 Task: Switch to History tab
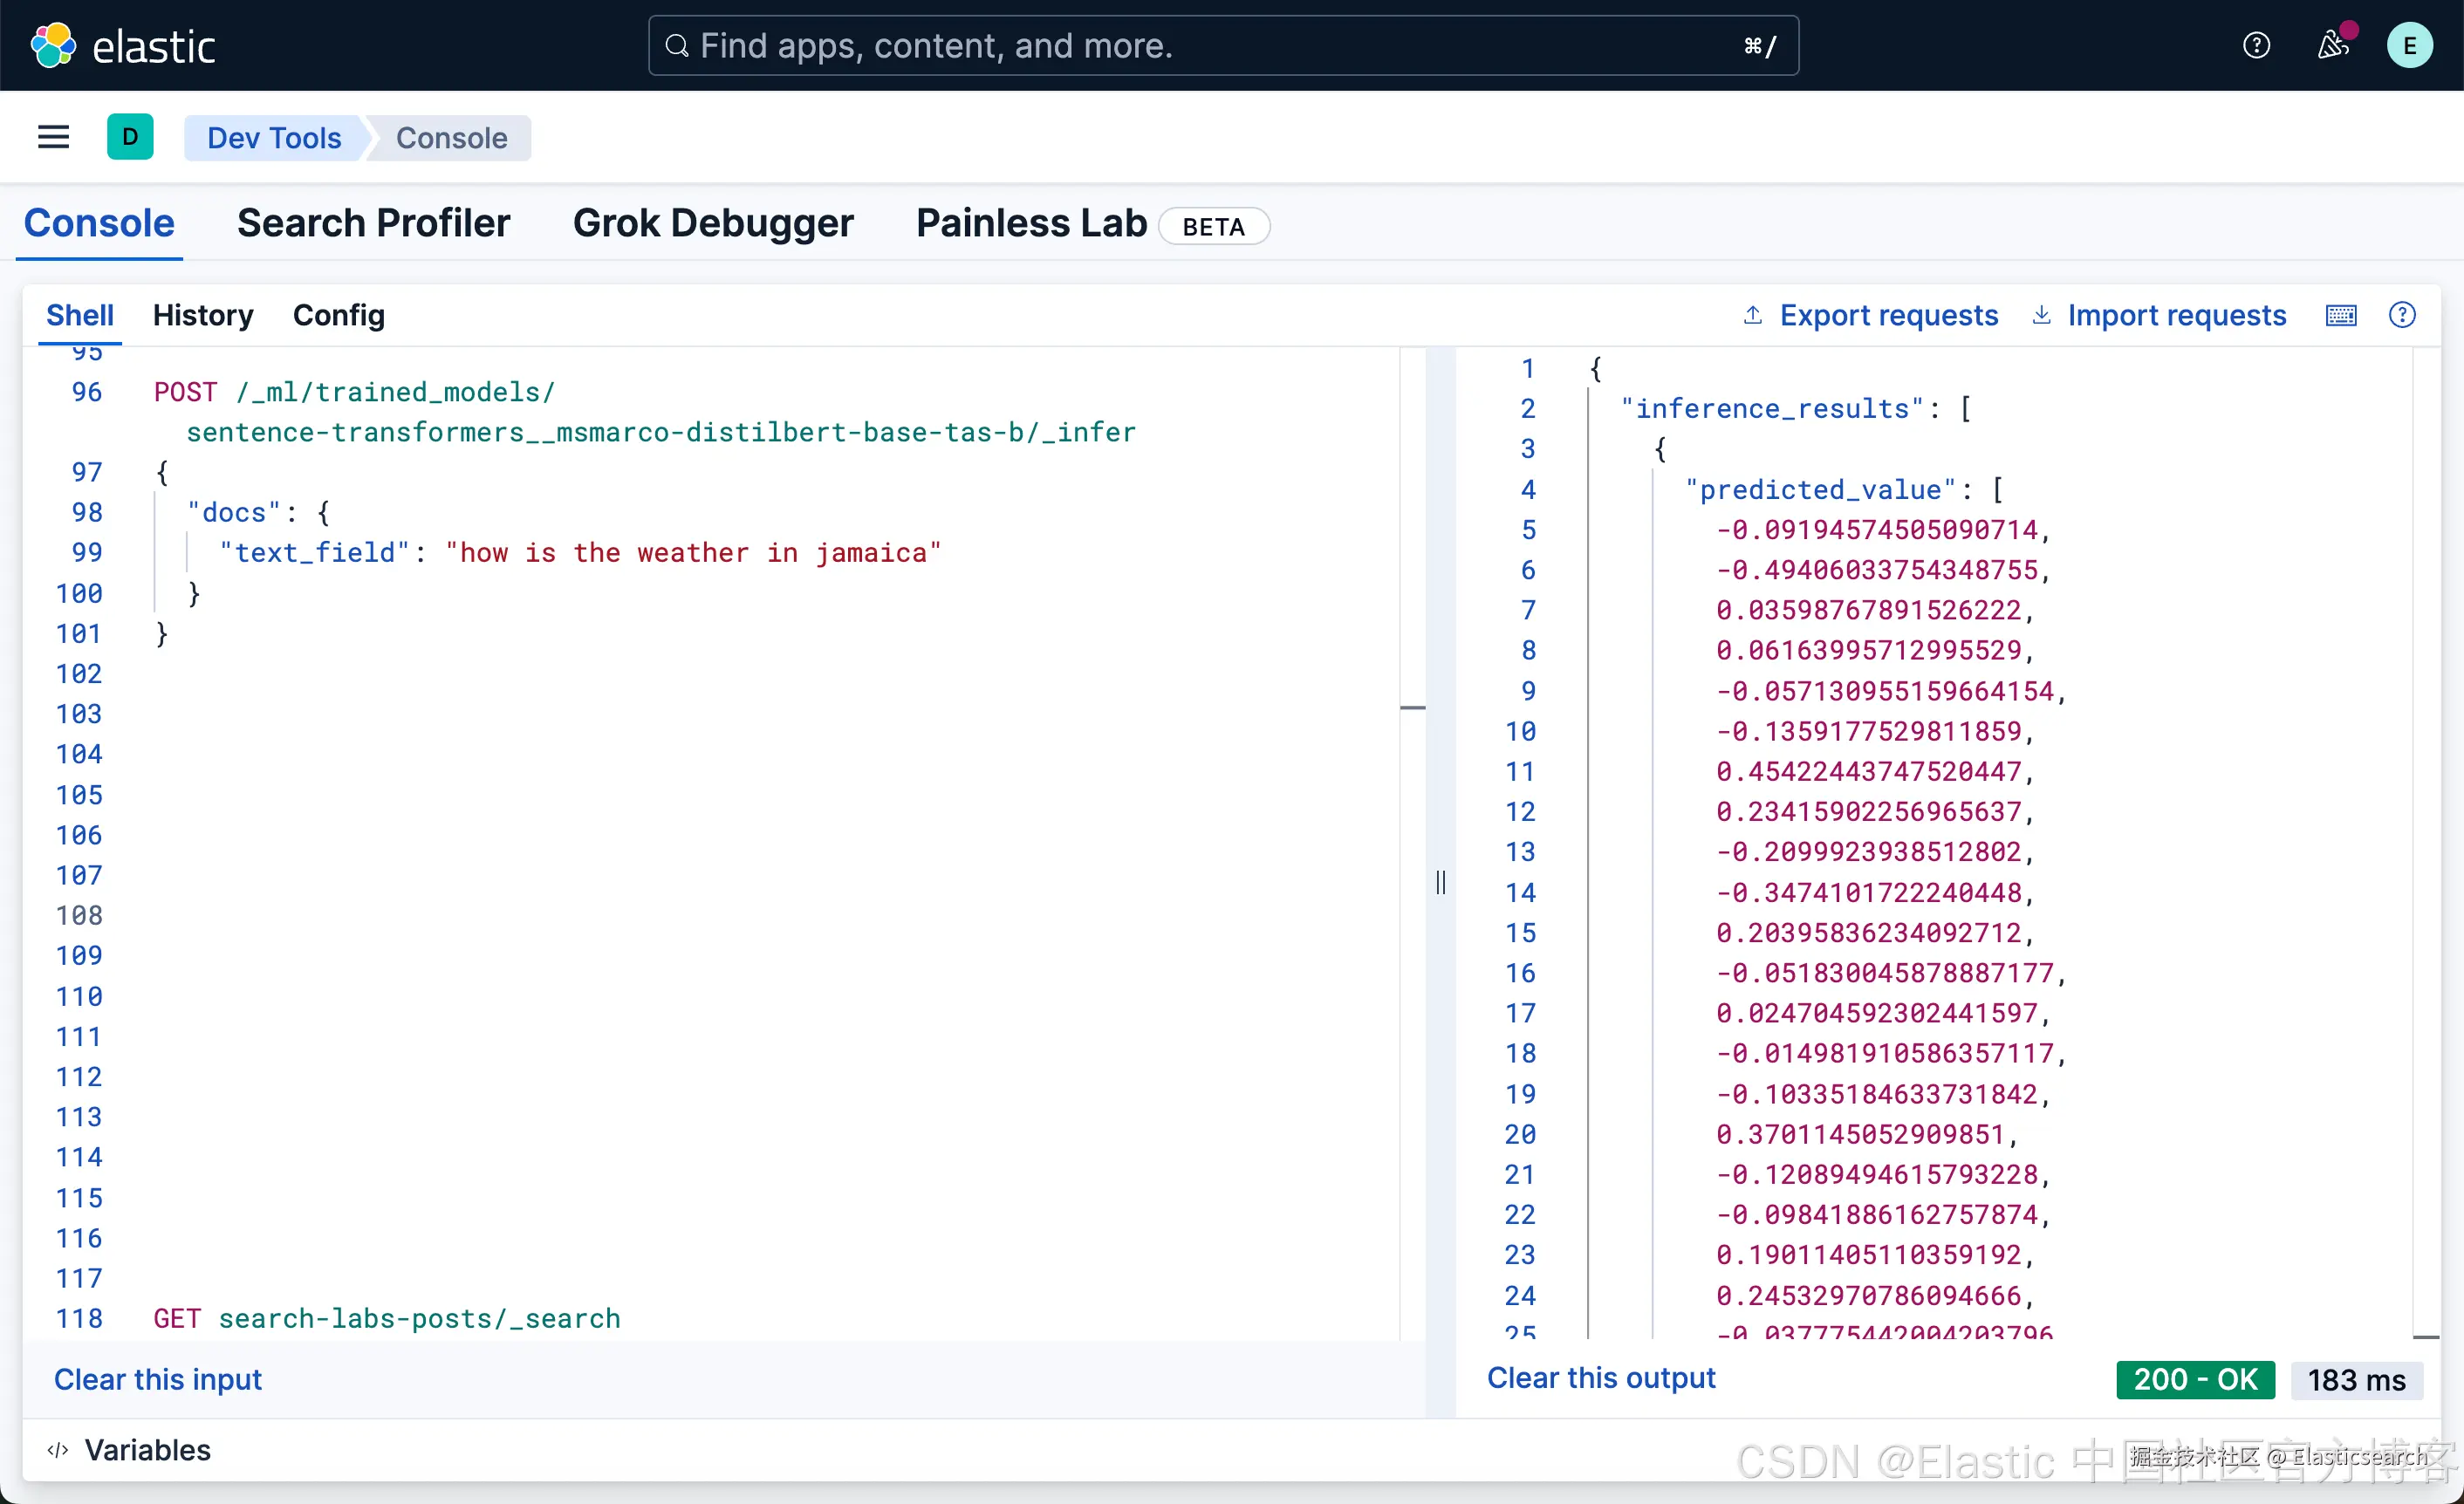(x=203, y=316)
